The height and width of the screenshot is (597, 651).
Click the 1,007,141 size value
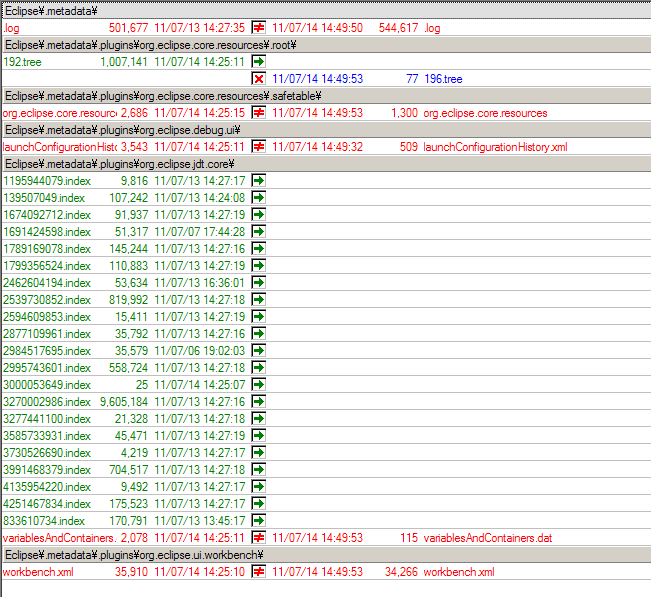[x=124, y=62]
